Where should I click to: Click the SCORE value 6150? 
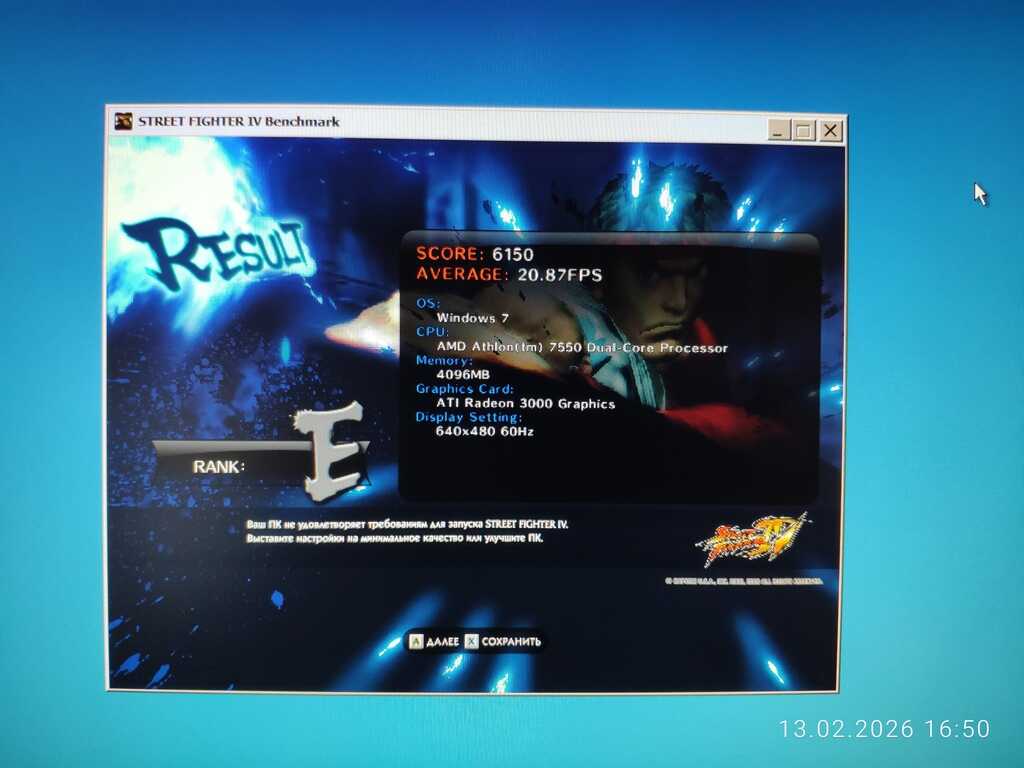click(x=513, y=254)
